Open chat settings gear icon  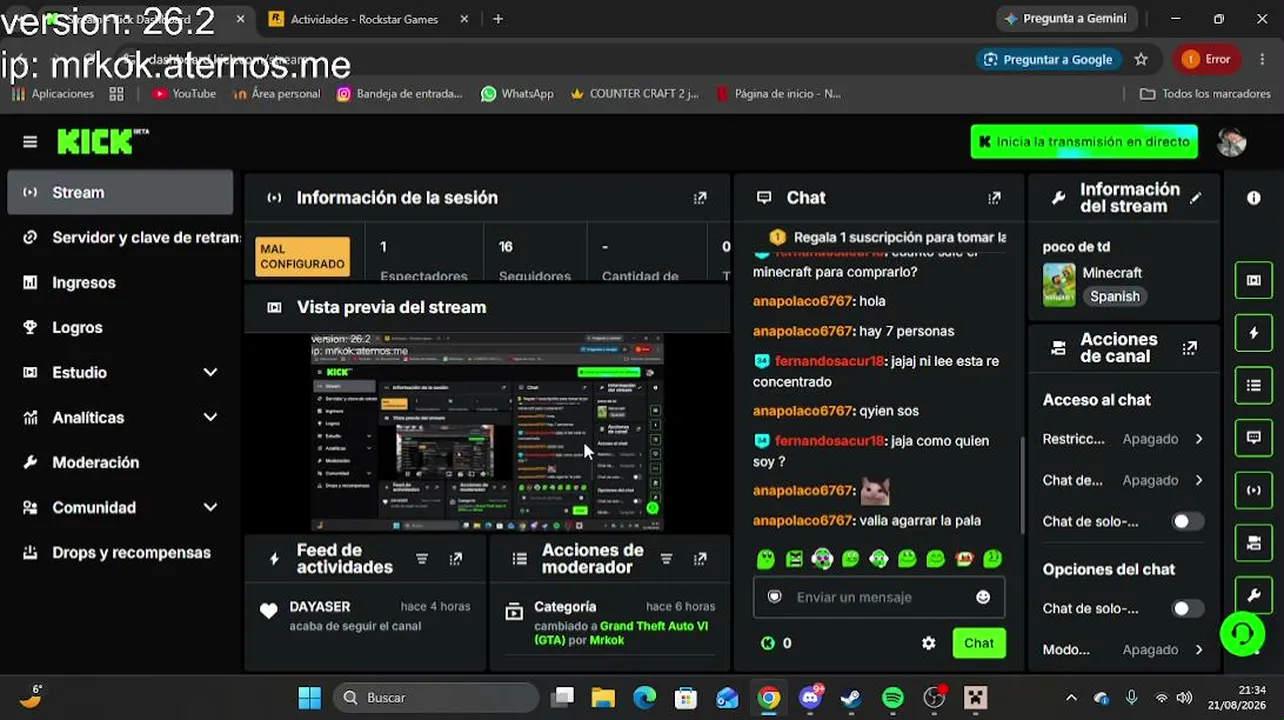[929, 643]
